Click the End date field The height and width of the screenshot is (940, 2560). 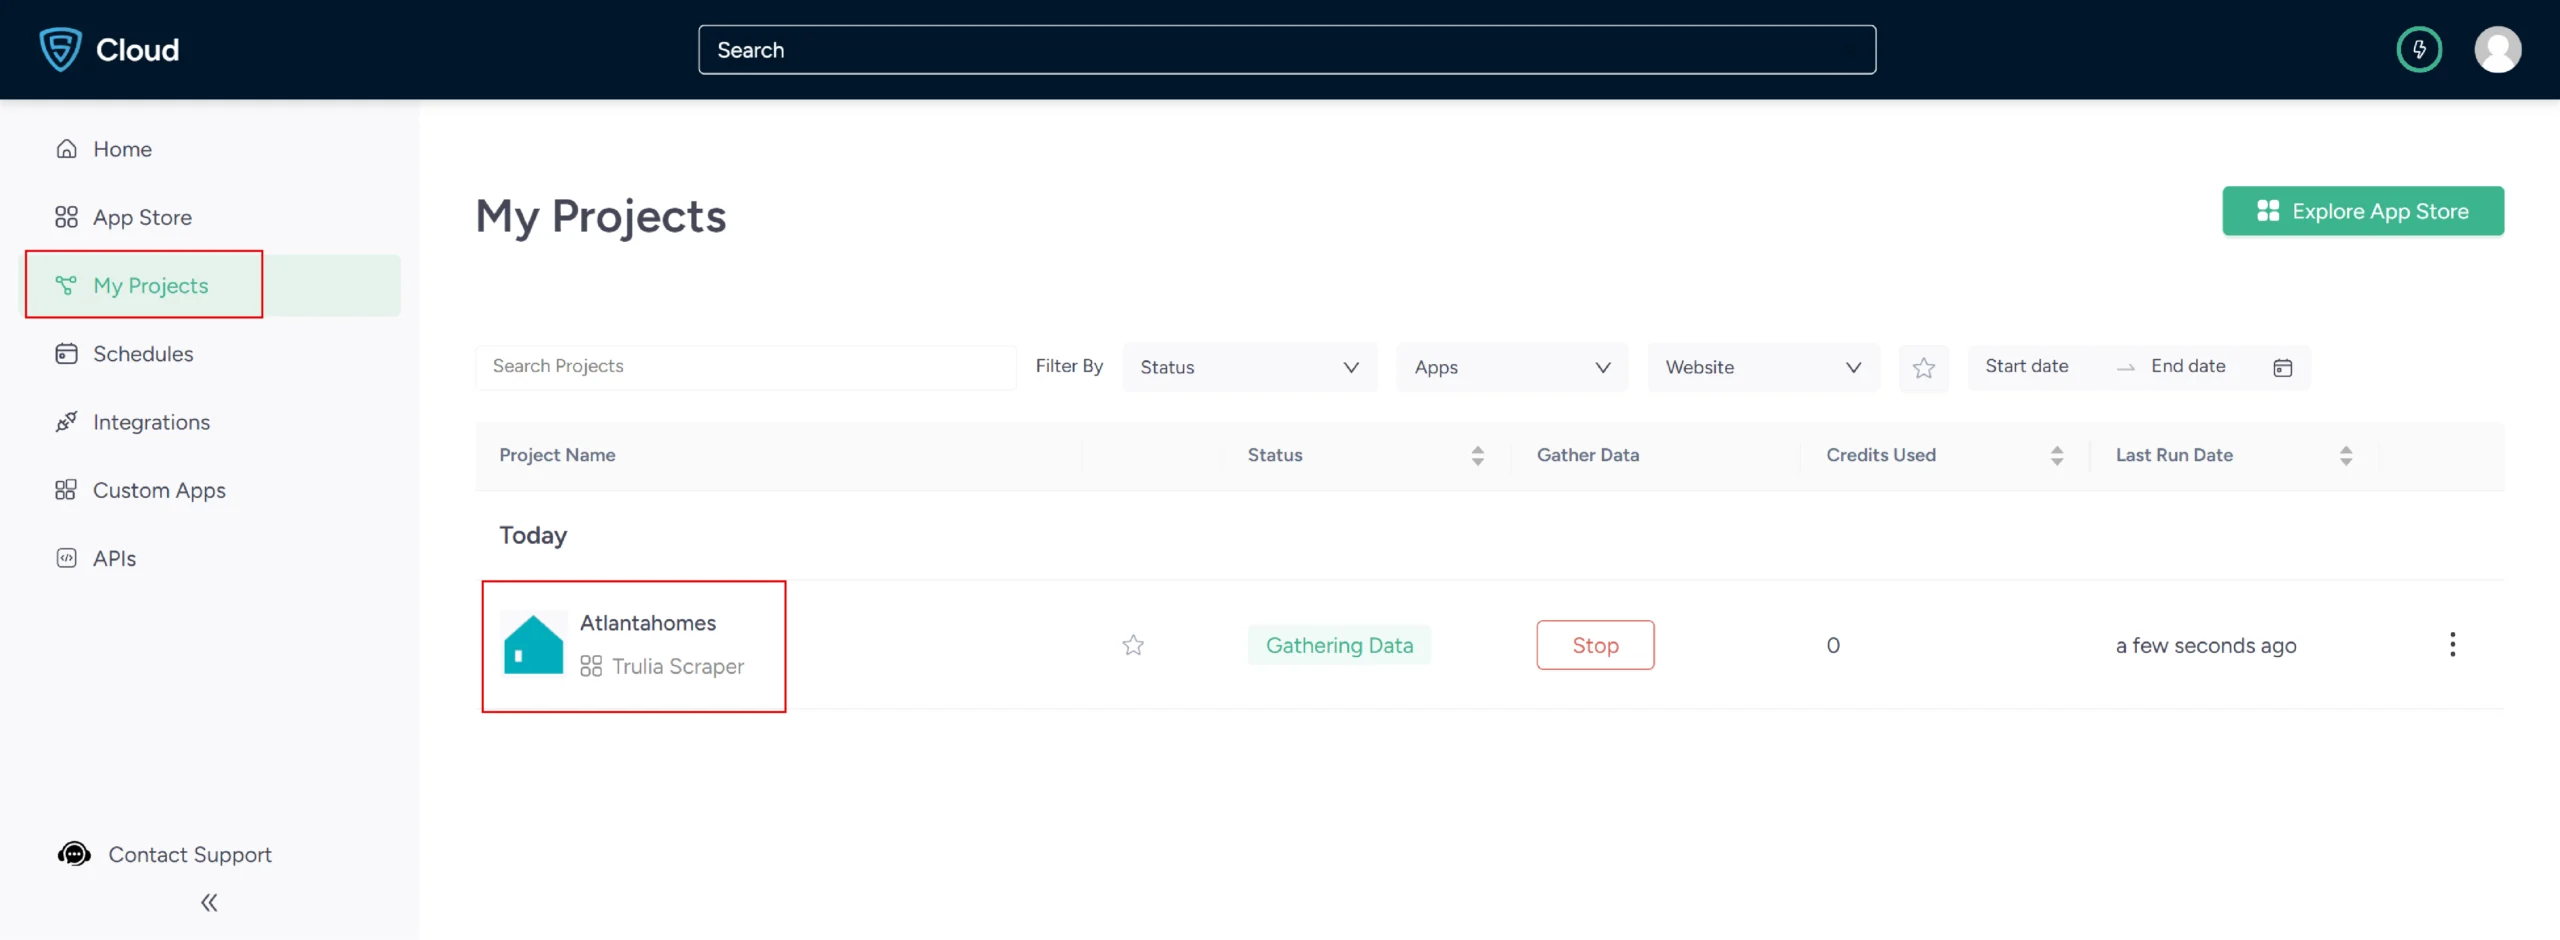pos(2188,366)
